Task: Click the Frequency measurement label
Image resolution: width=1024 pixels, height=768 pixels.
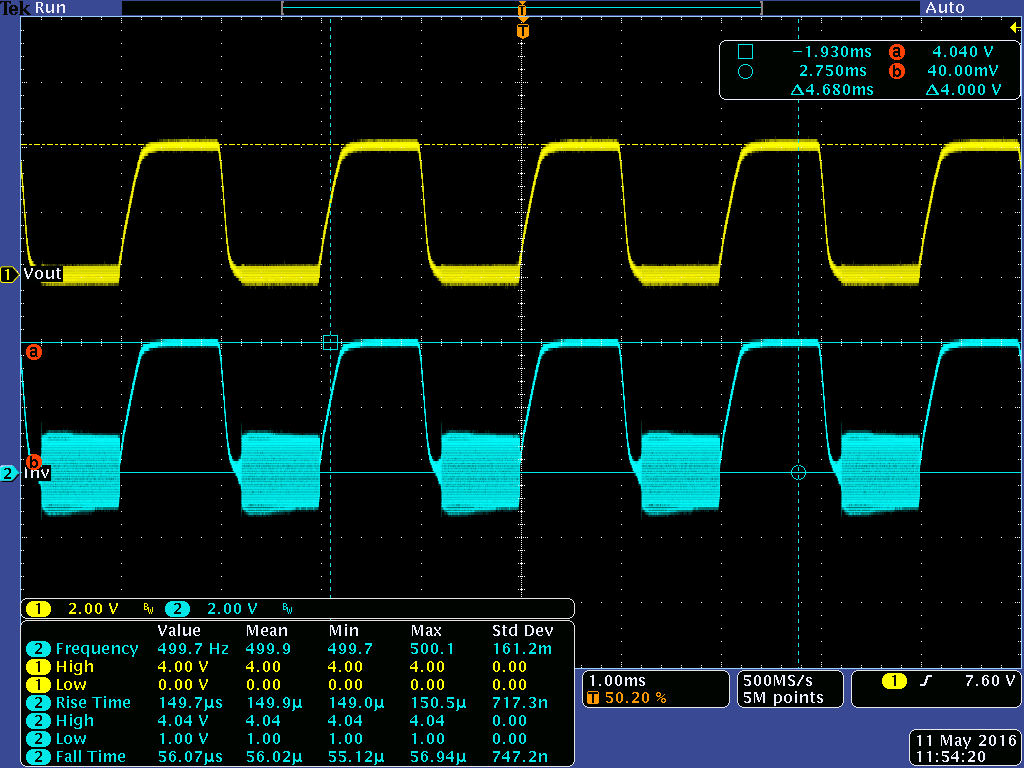Action: coord(97,649)
